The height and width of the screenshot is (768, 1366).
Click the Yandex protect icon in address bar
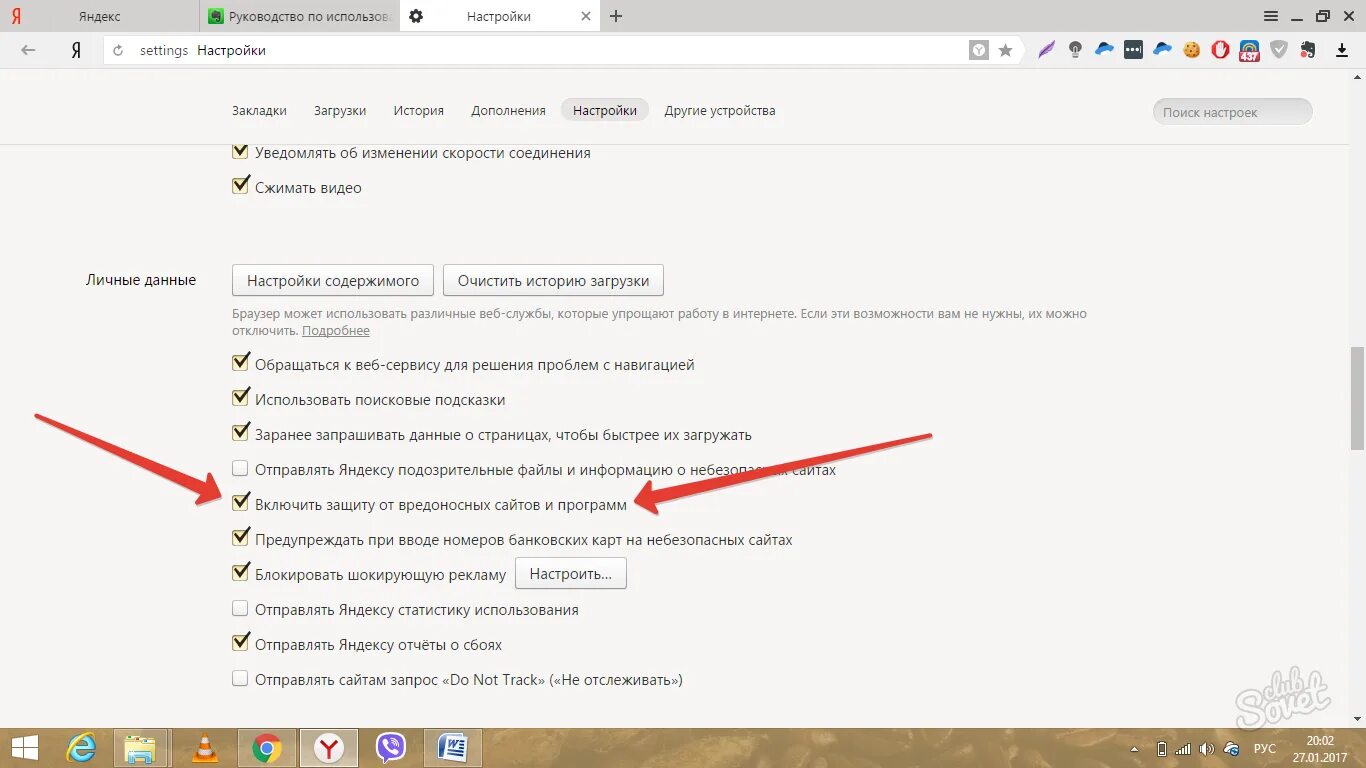pyautogui.click(x=979, y=50)
